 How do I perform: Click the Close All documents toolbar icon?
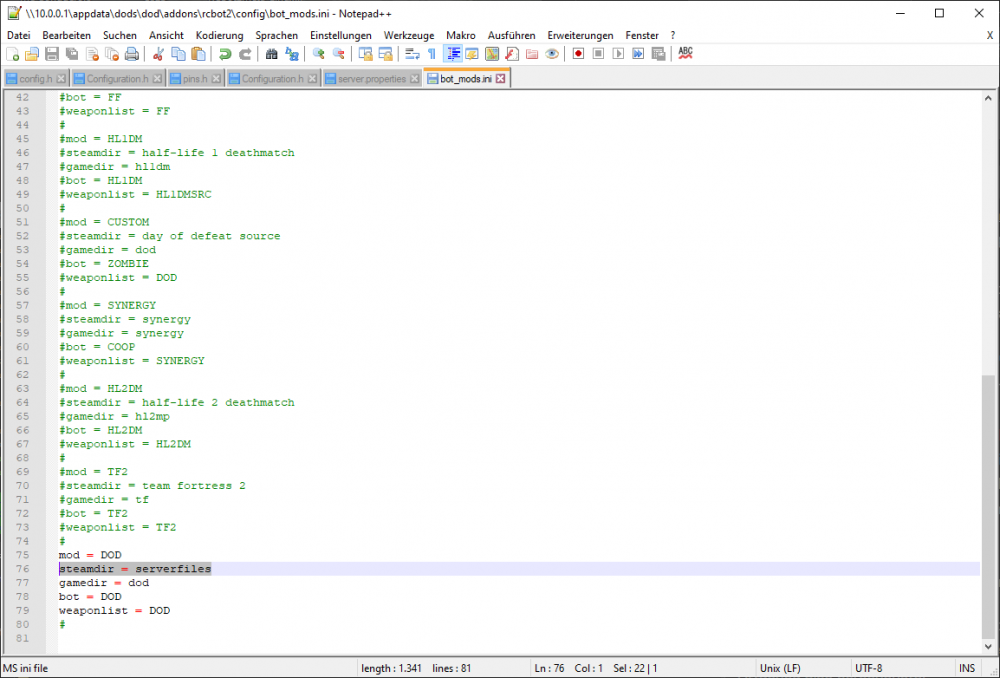[112, 54]
